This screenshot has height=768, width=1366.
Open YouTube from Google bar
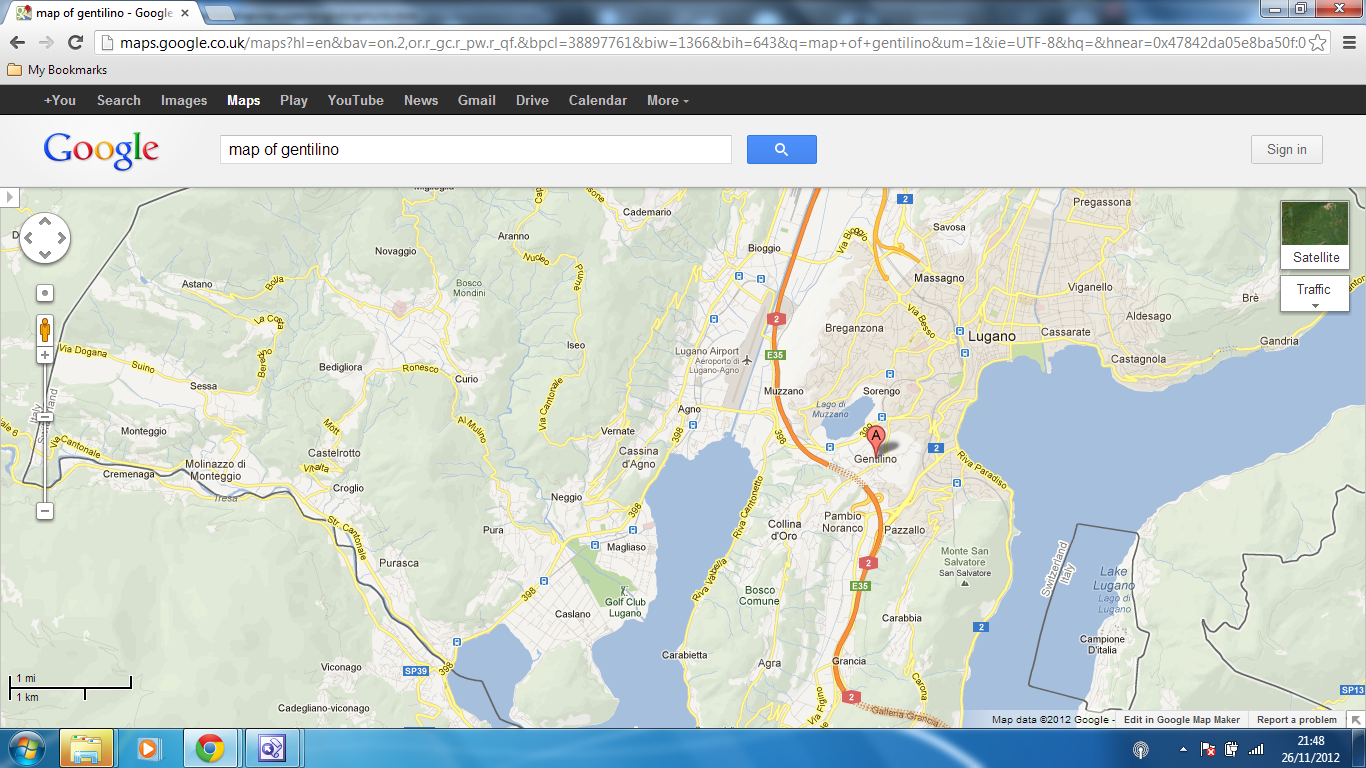356,100
